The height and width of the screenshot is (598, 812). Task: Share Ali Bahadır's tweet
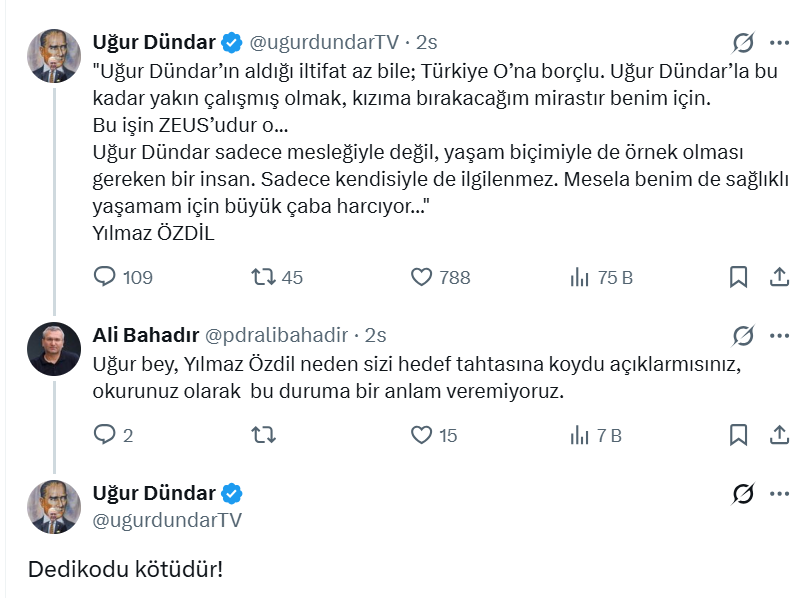tap(779, 435)
